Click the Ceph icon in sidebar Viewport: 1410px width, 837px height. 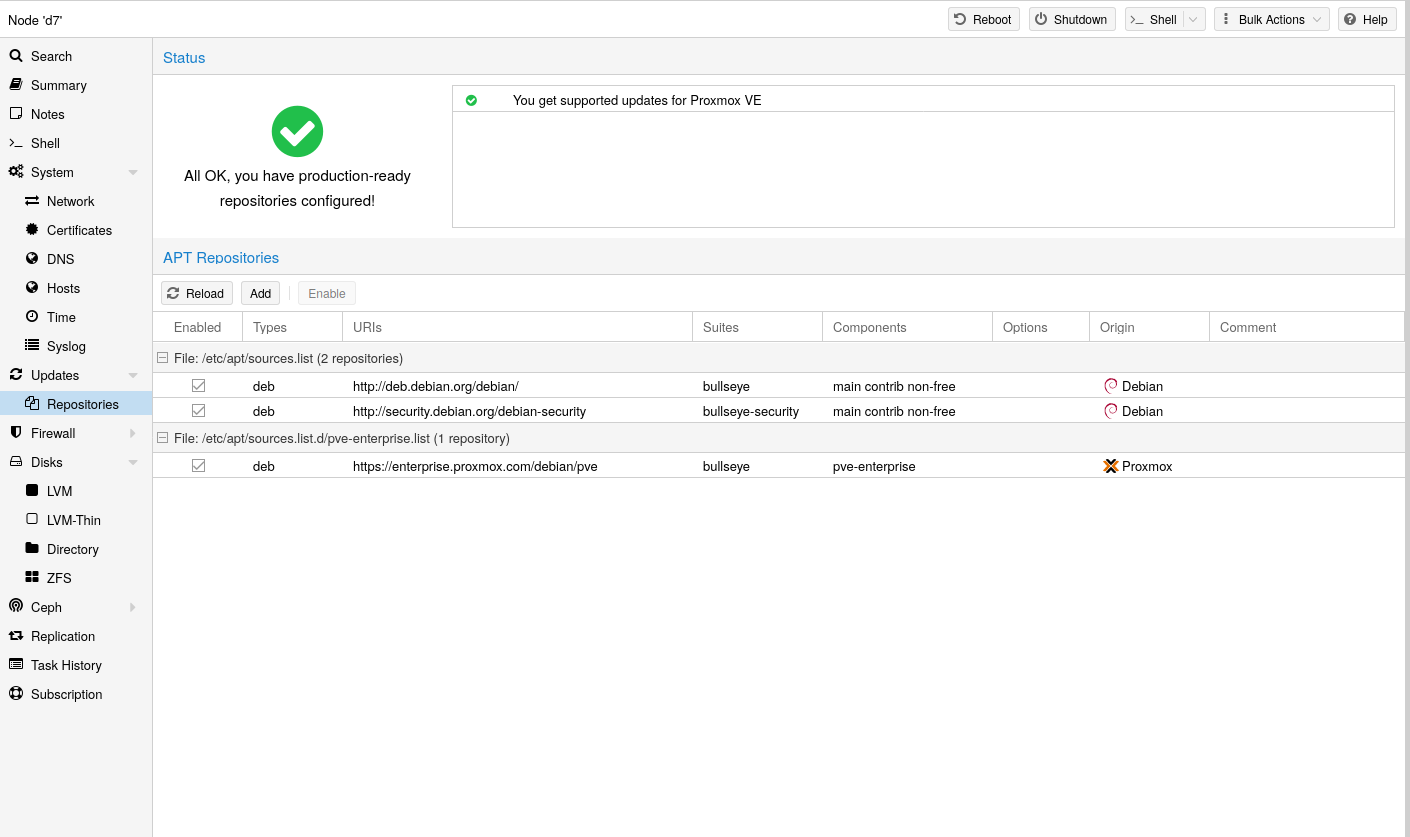click(x=16, y=607)
